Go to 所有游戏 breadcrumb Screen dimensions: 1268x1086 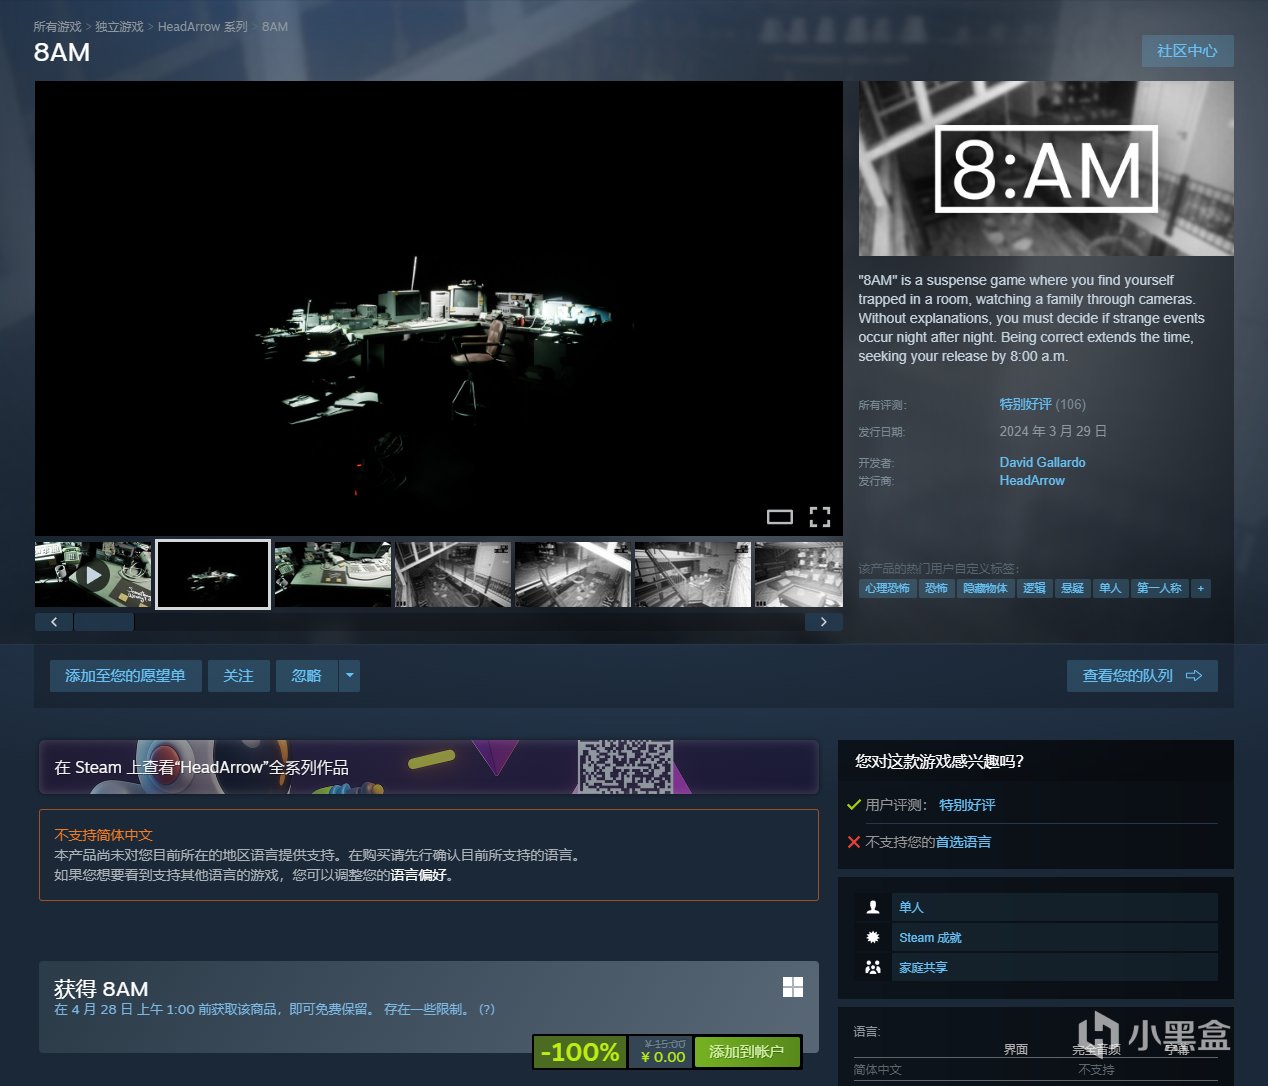[x=57, y=27]
